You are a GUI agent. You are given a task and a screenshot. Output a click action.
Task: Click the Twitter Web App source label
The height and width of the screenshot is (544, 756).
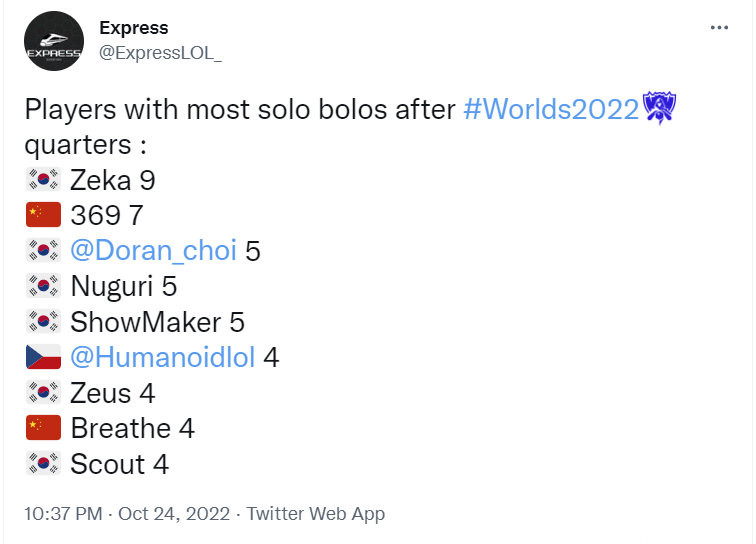tap(315, 514)
